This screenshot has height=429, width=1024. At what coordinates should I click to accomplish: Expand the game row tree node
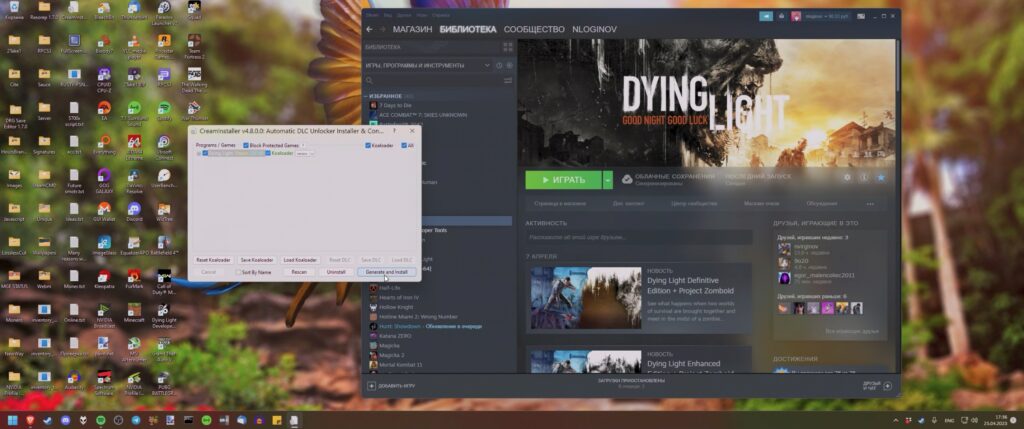coord(198,153)
